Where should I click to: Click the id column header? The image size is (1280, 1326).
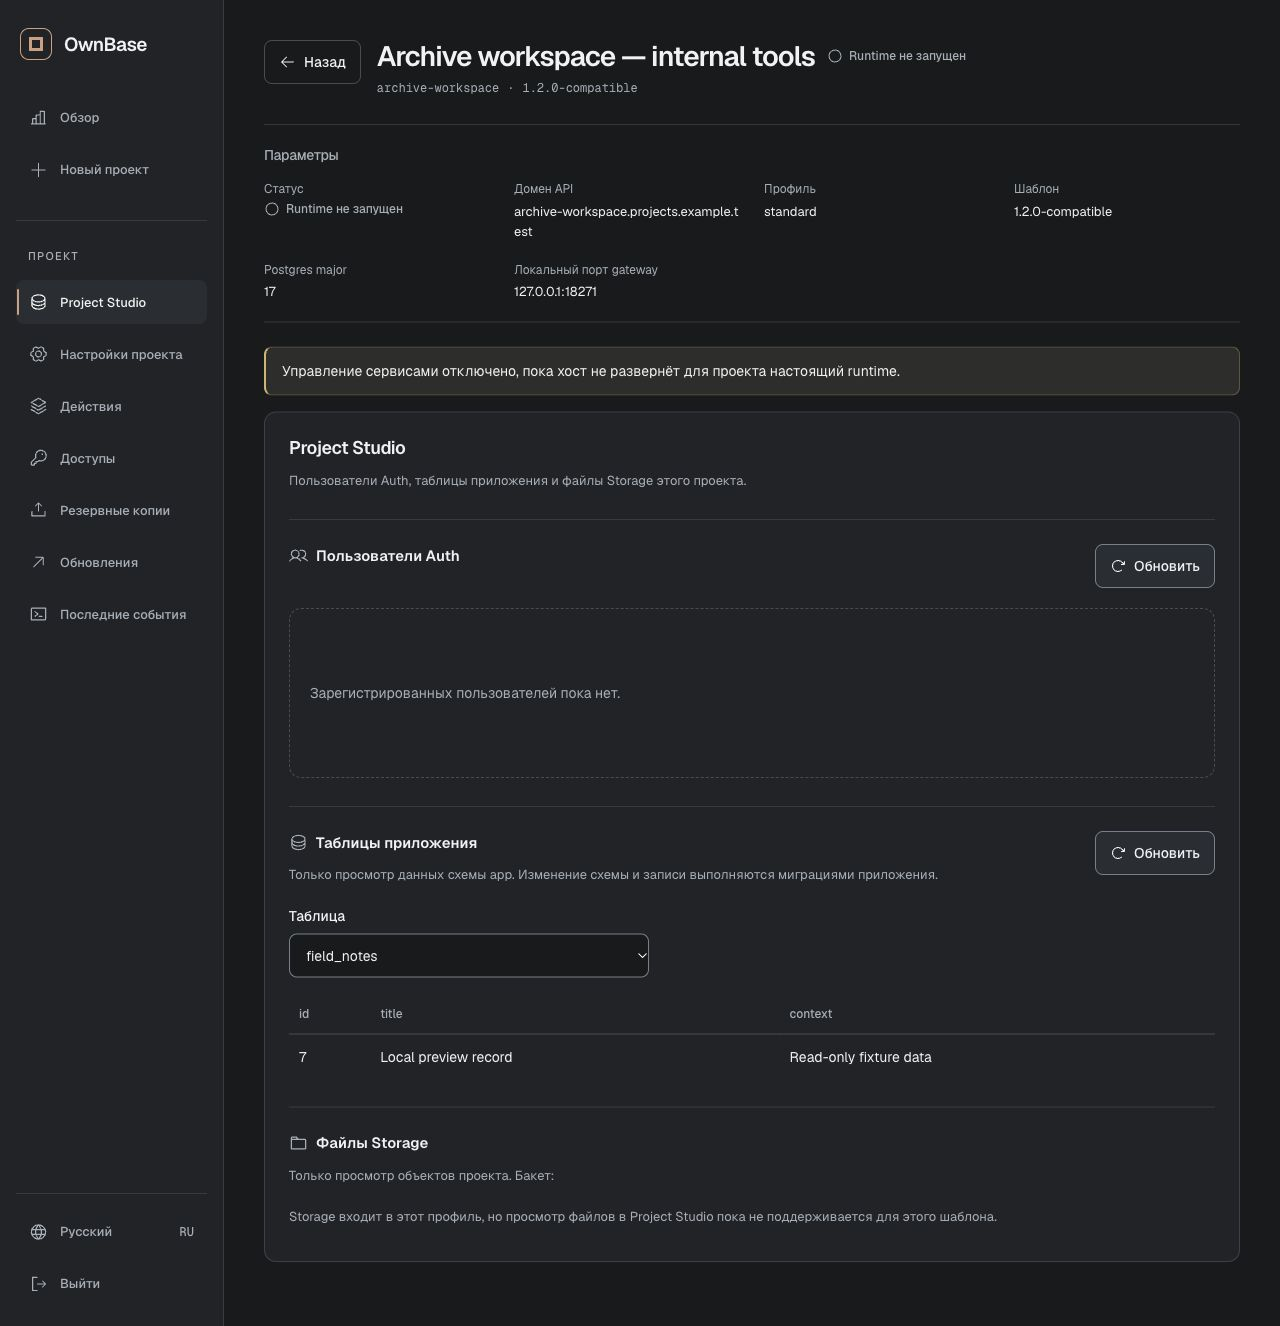(304, 1014)
